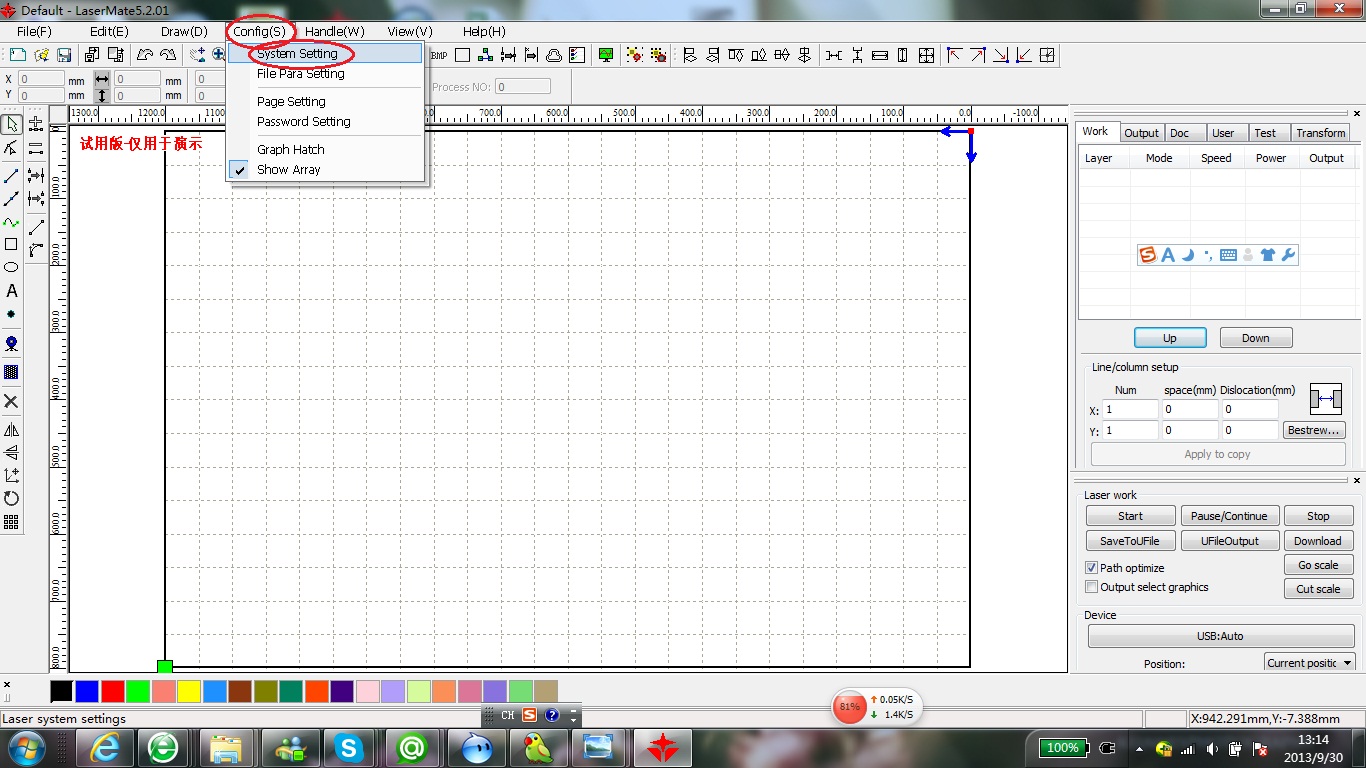Open the Current position dropdown

1308,663
